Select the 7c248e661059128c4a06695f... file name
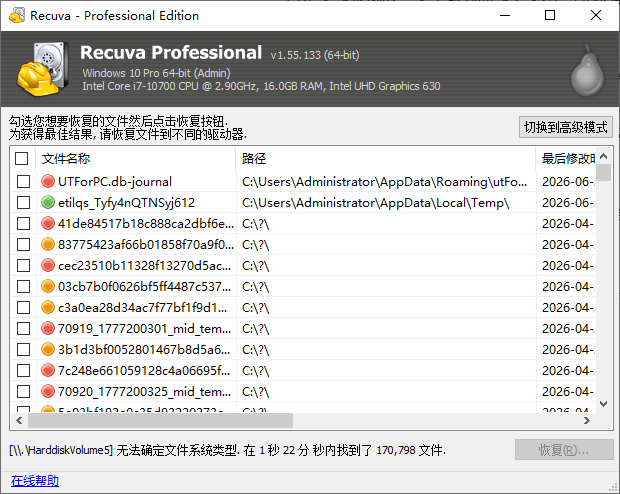The height and width of the screenshot is (494, 620). (144, 370)
